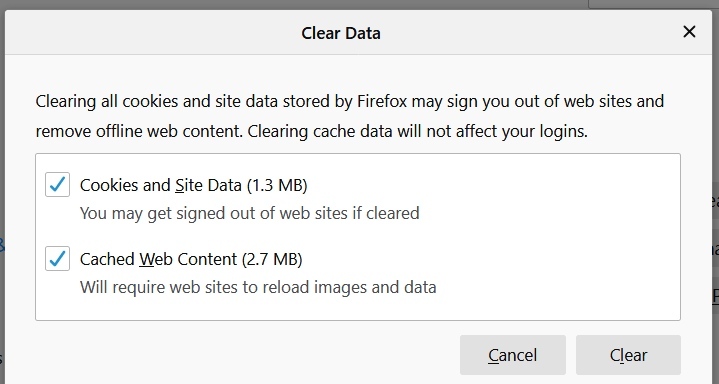The height and width of the screenshot is (384, 719).
Task: Uncheck the Cached Web Content checkbox
Action: tap(57, 258)
